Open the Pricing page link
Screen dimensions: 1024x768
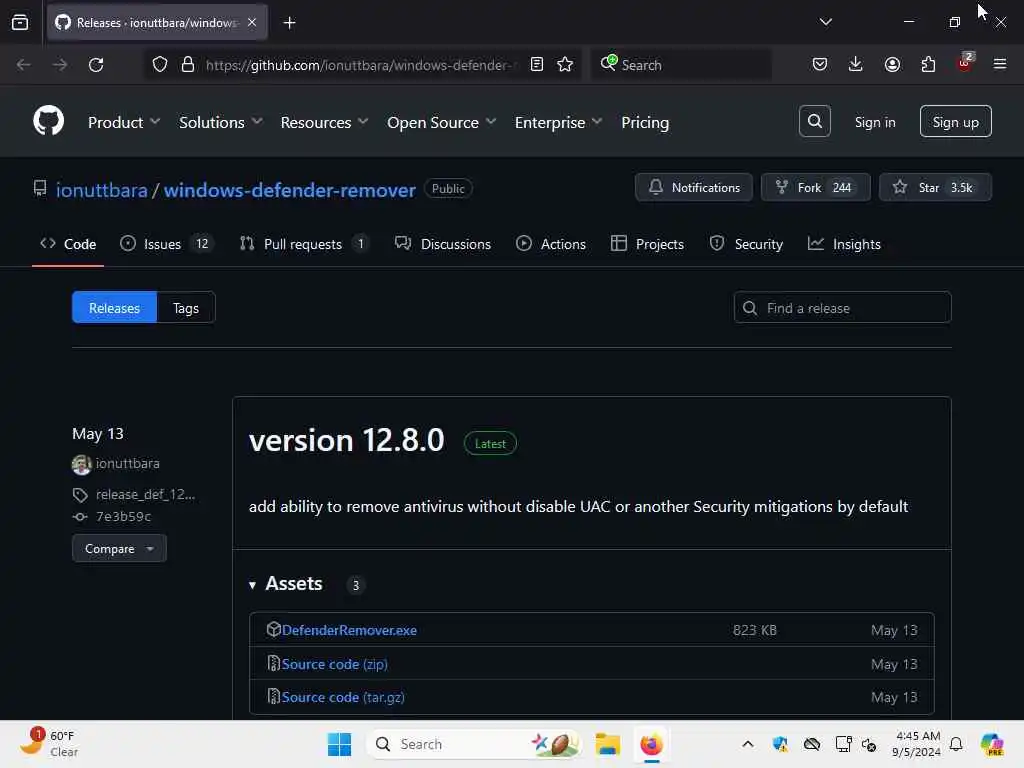click(x=645, y=123)
